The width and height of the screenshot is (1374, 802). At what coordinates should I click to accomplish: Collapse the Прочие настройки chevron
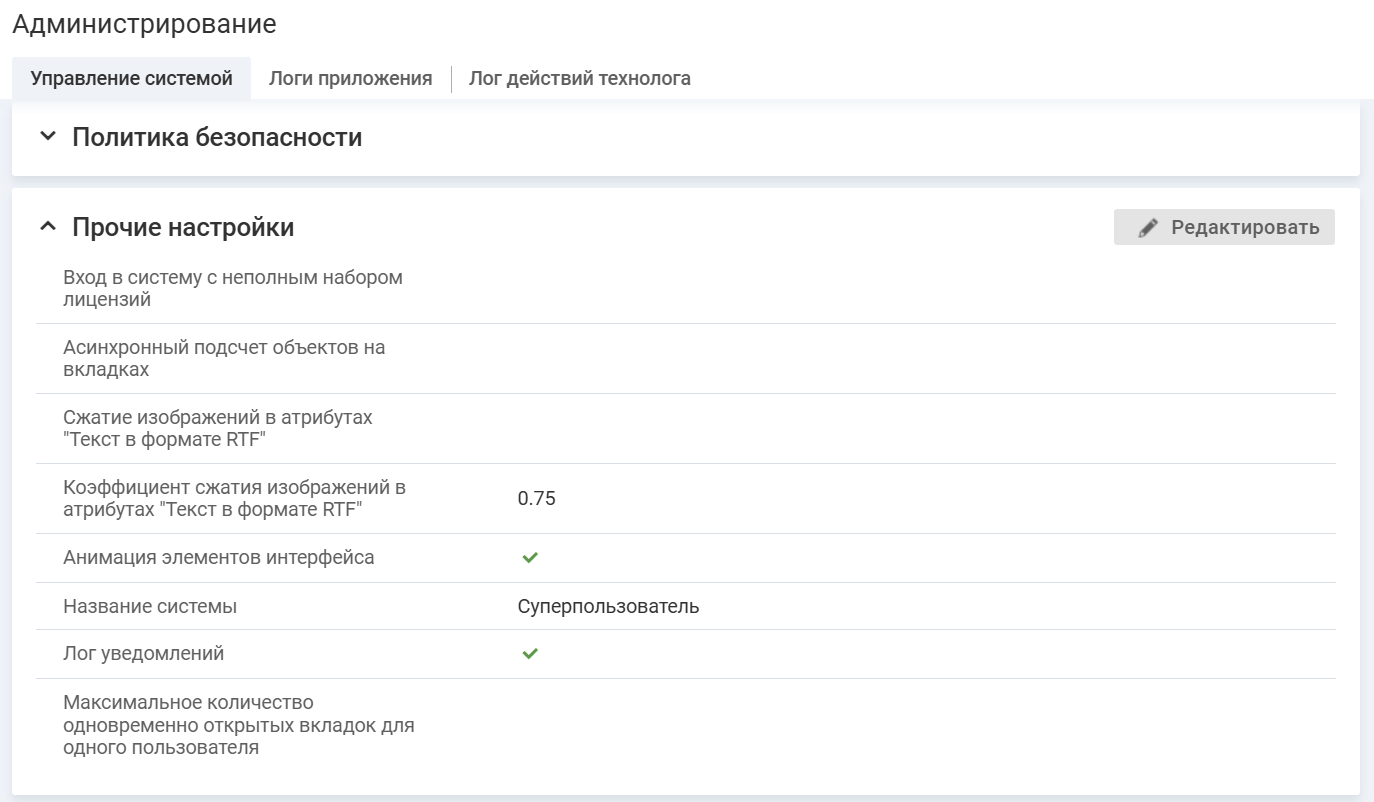(x=48, y=227)
